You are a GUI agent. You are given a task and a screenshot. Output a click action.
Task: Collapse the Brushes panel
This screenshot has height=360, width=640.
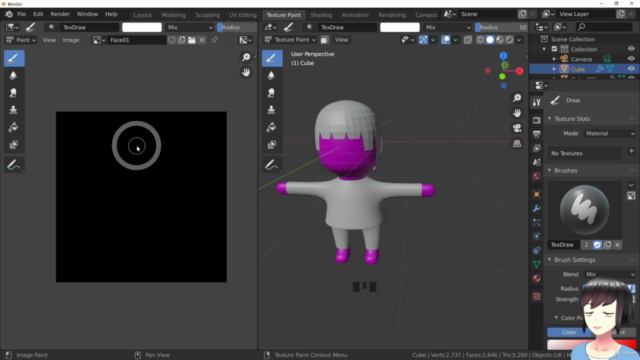pyautogui.click(x=549, y=170)
